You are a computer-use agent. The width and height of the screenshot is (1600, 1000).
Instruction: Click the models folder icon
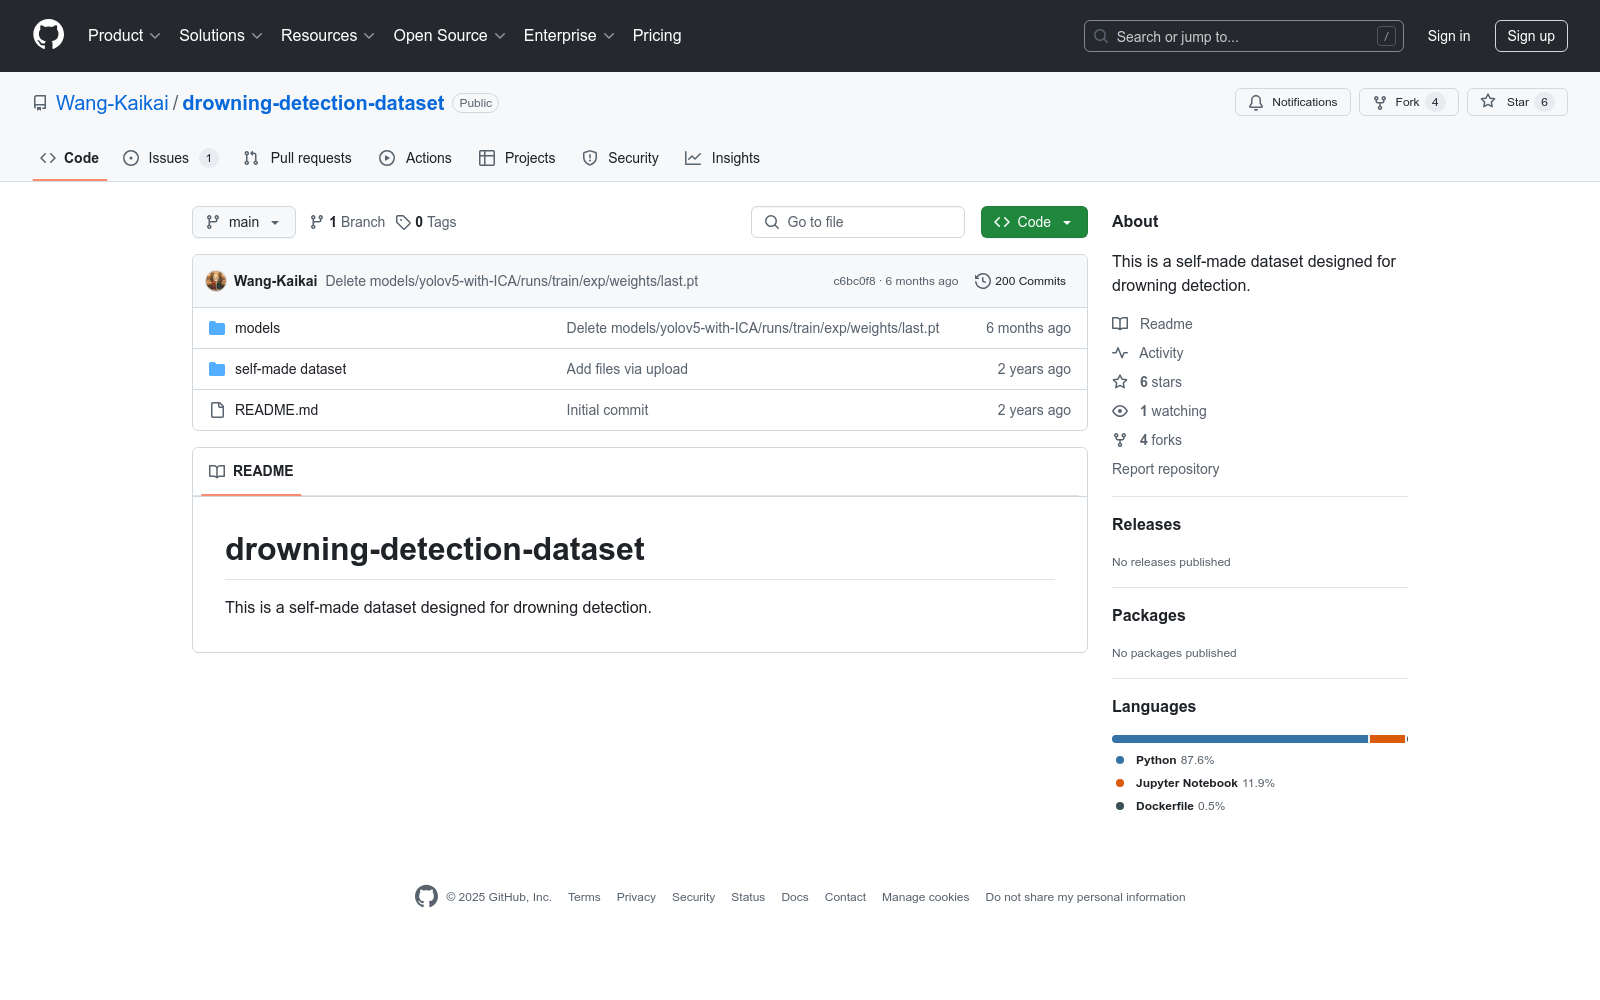[x=217, y=328]
